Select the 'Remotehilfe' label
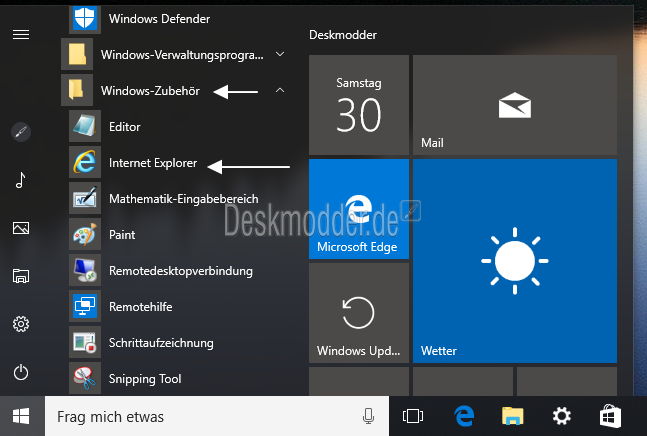 (141, 307)
